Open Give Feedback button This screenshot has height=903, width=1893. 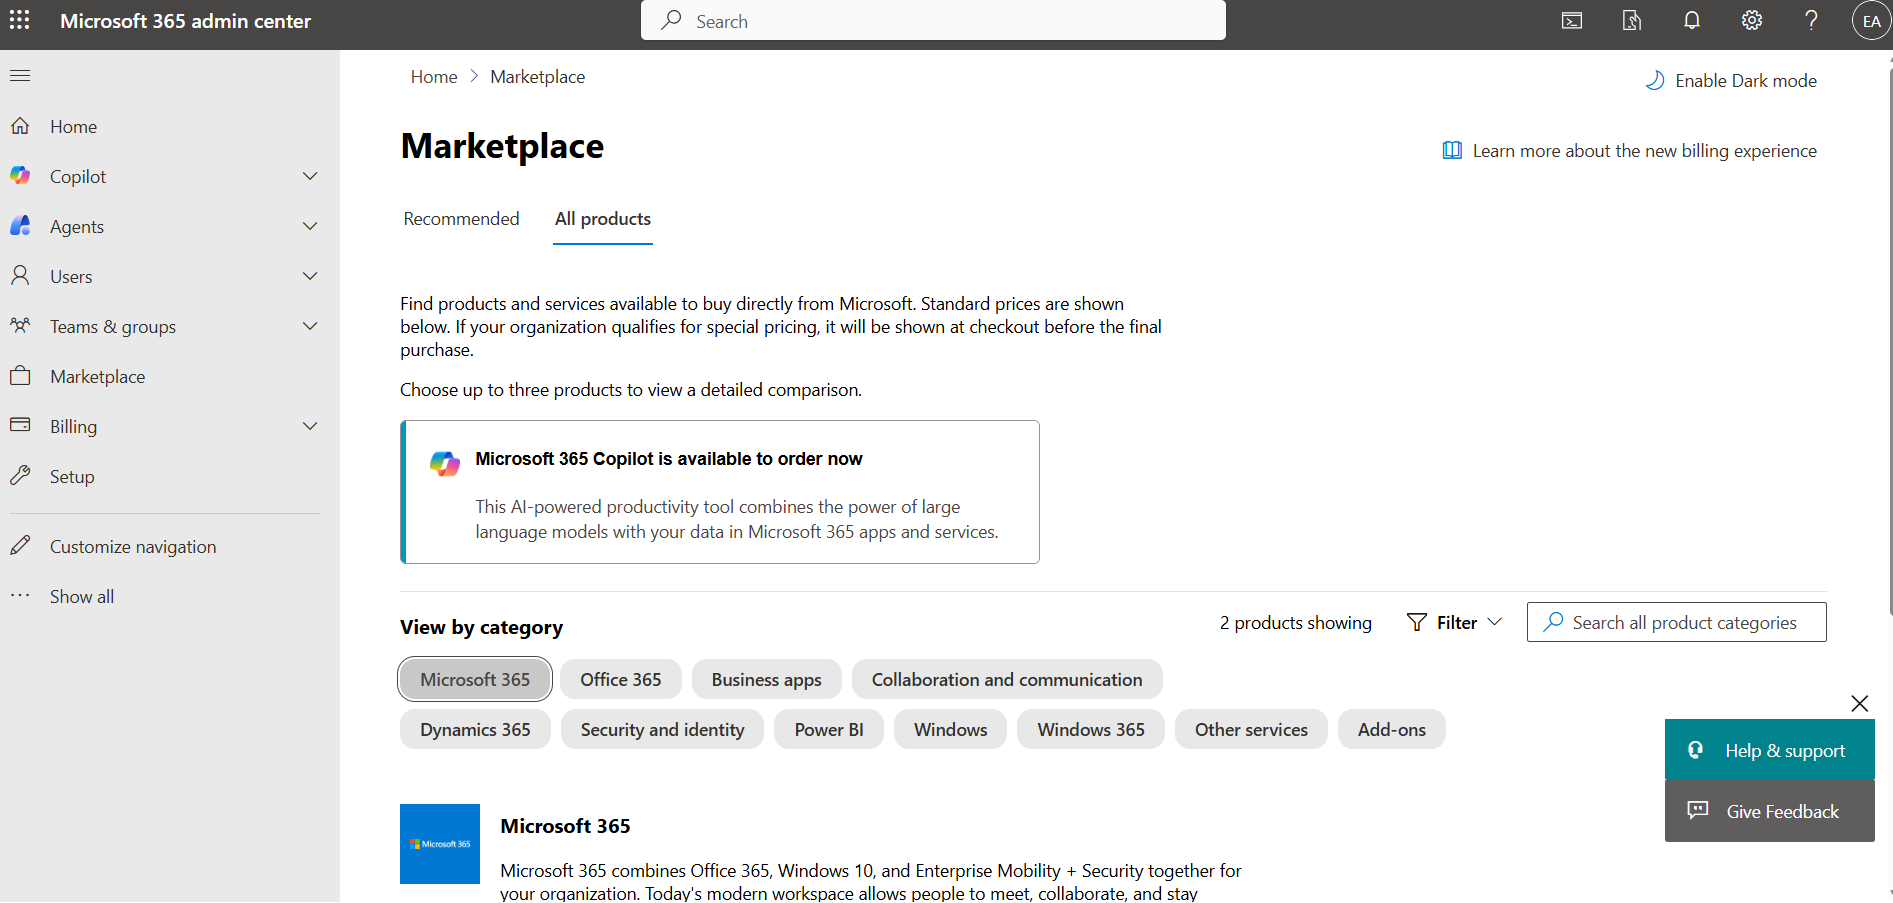(x=1770, y=811)
